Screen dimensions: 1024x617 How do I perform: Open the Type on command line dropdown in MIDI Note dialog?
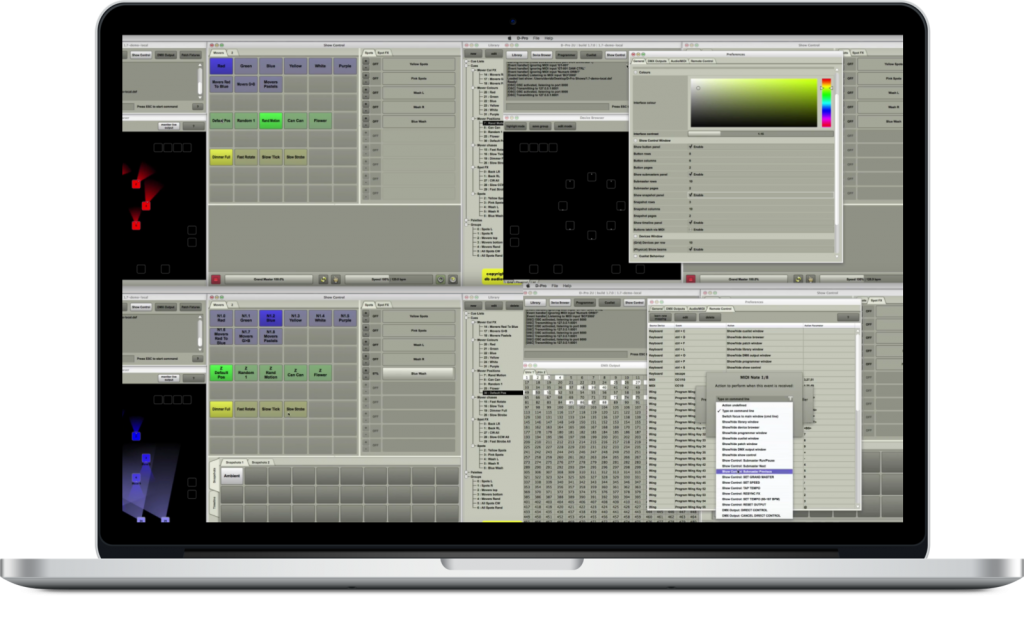pyautogui.click(x=754, y=399)
